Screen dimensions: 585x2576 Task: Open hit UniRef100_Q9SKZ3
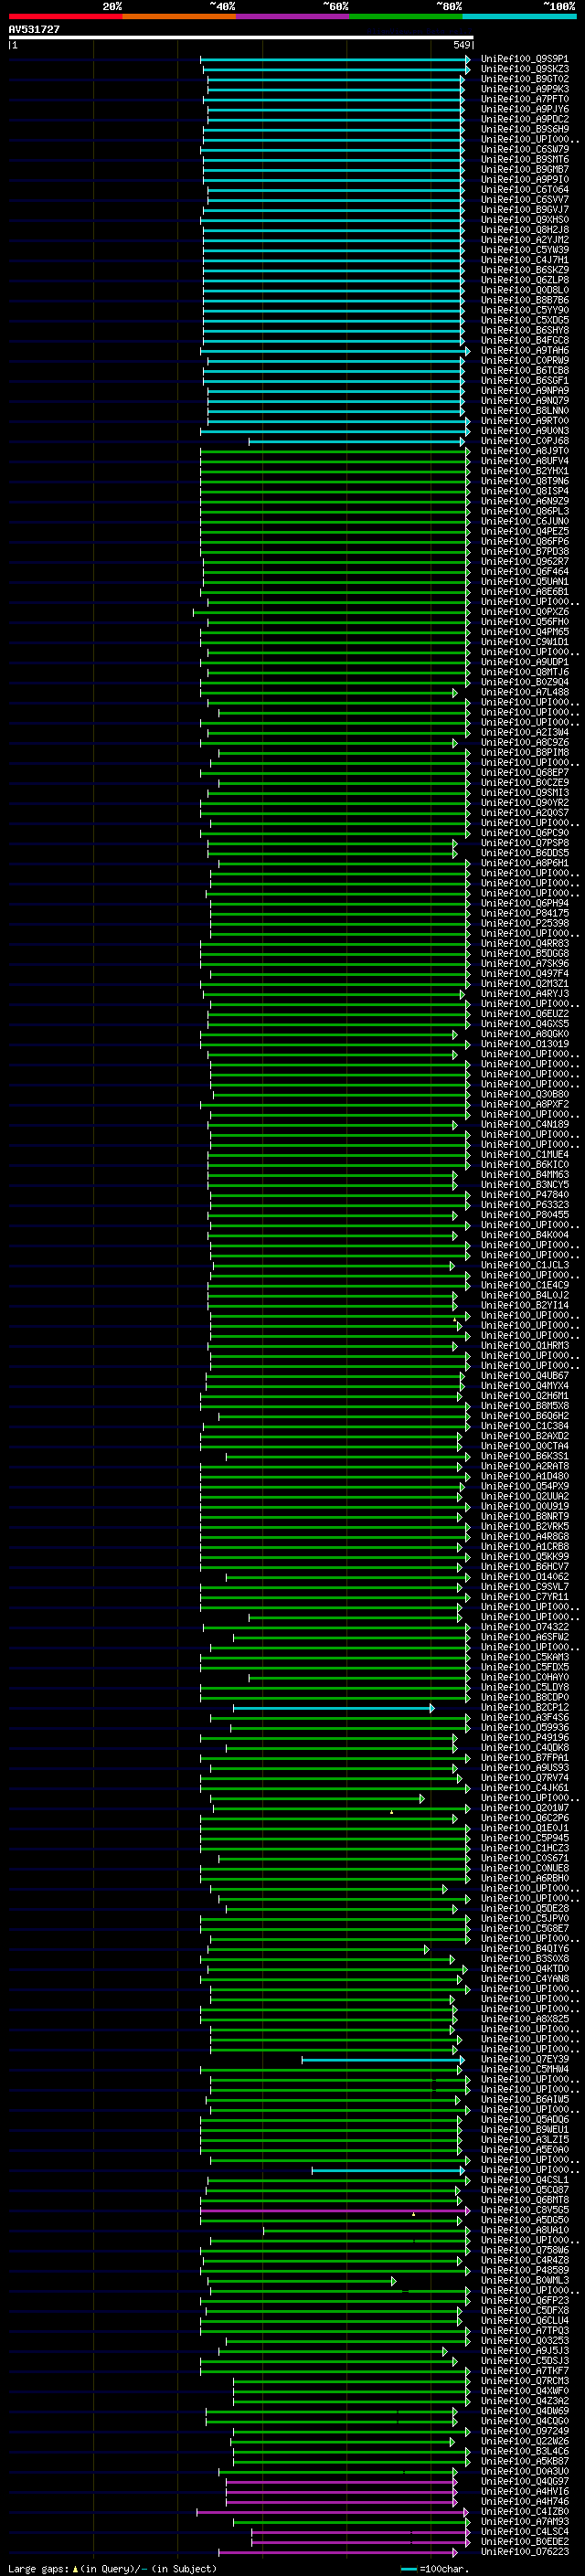524,69
